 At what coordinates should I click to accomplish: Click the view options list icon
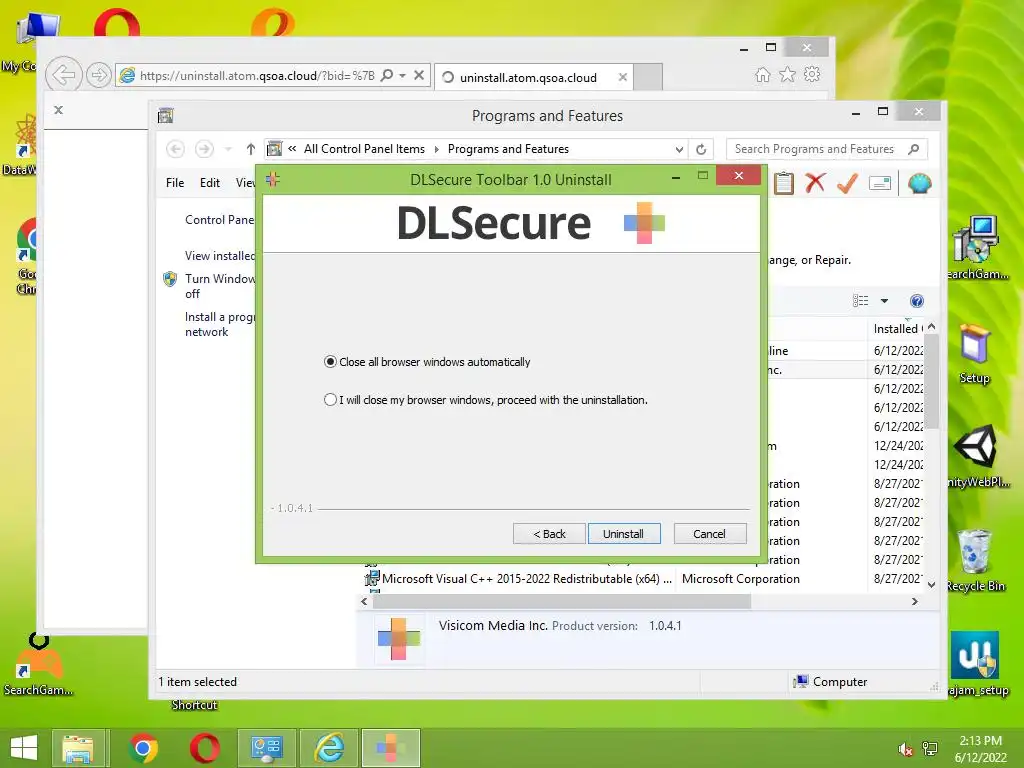click(861, 301)
